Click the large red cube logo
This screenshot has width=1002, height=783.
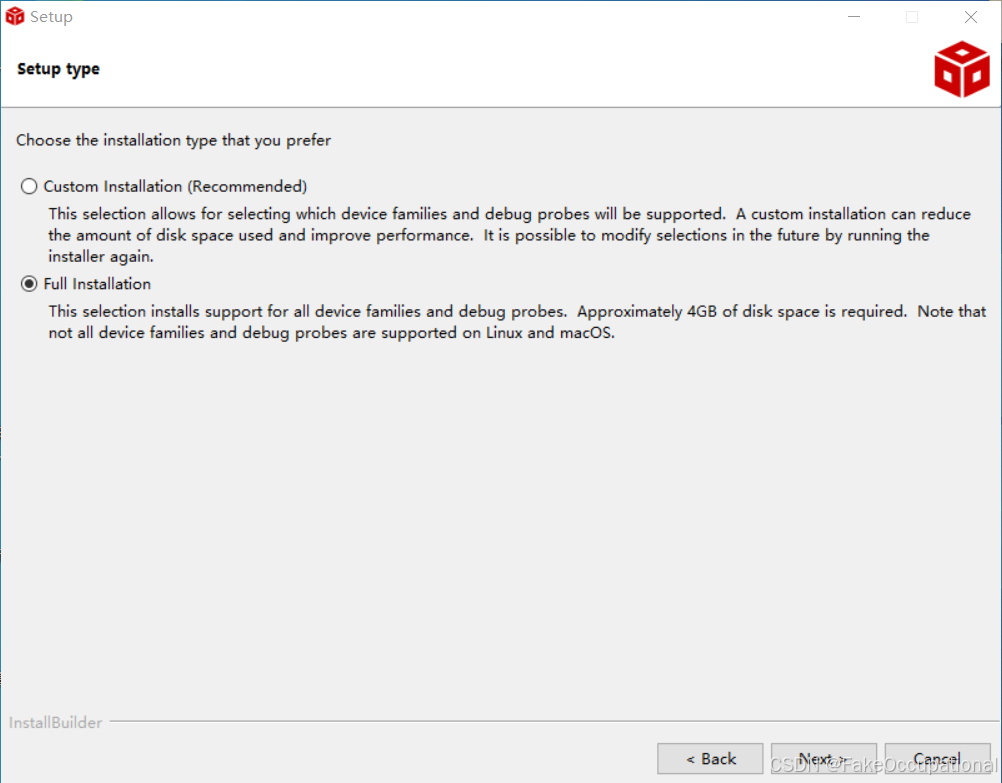pyautogui.click(x=962, y=69)
